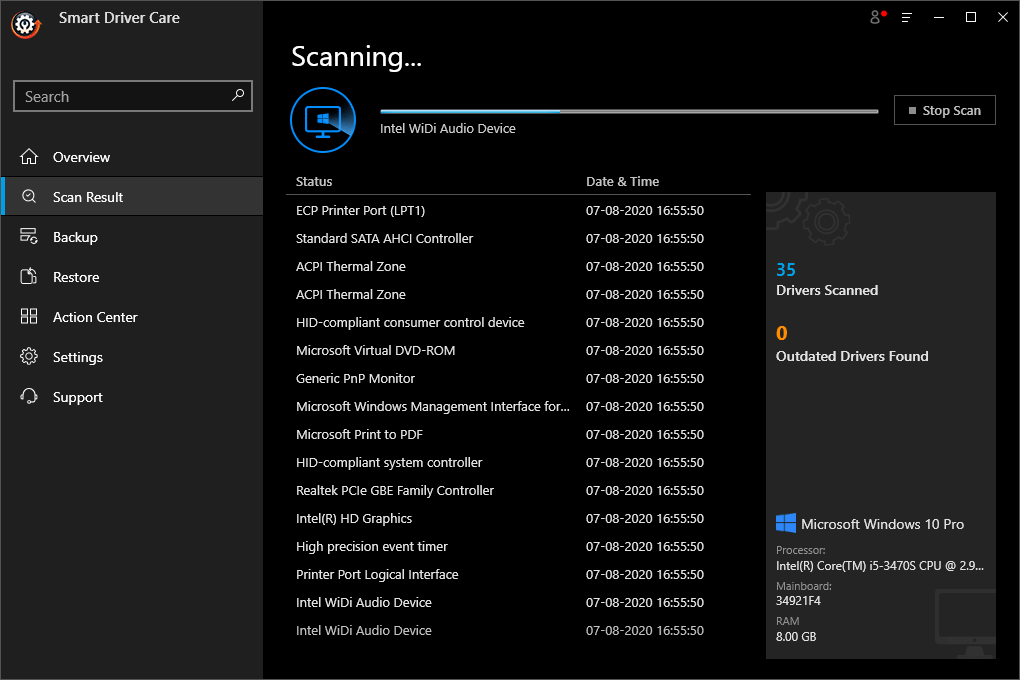Click the Settings gear icon
The image size is (1020, 680).
(29, 357)
